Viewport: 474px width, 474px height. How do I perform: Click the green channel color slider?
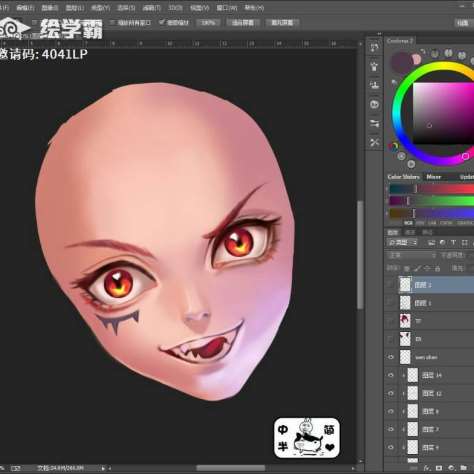tap(432, 201)
